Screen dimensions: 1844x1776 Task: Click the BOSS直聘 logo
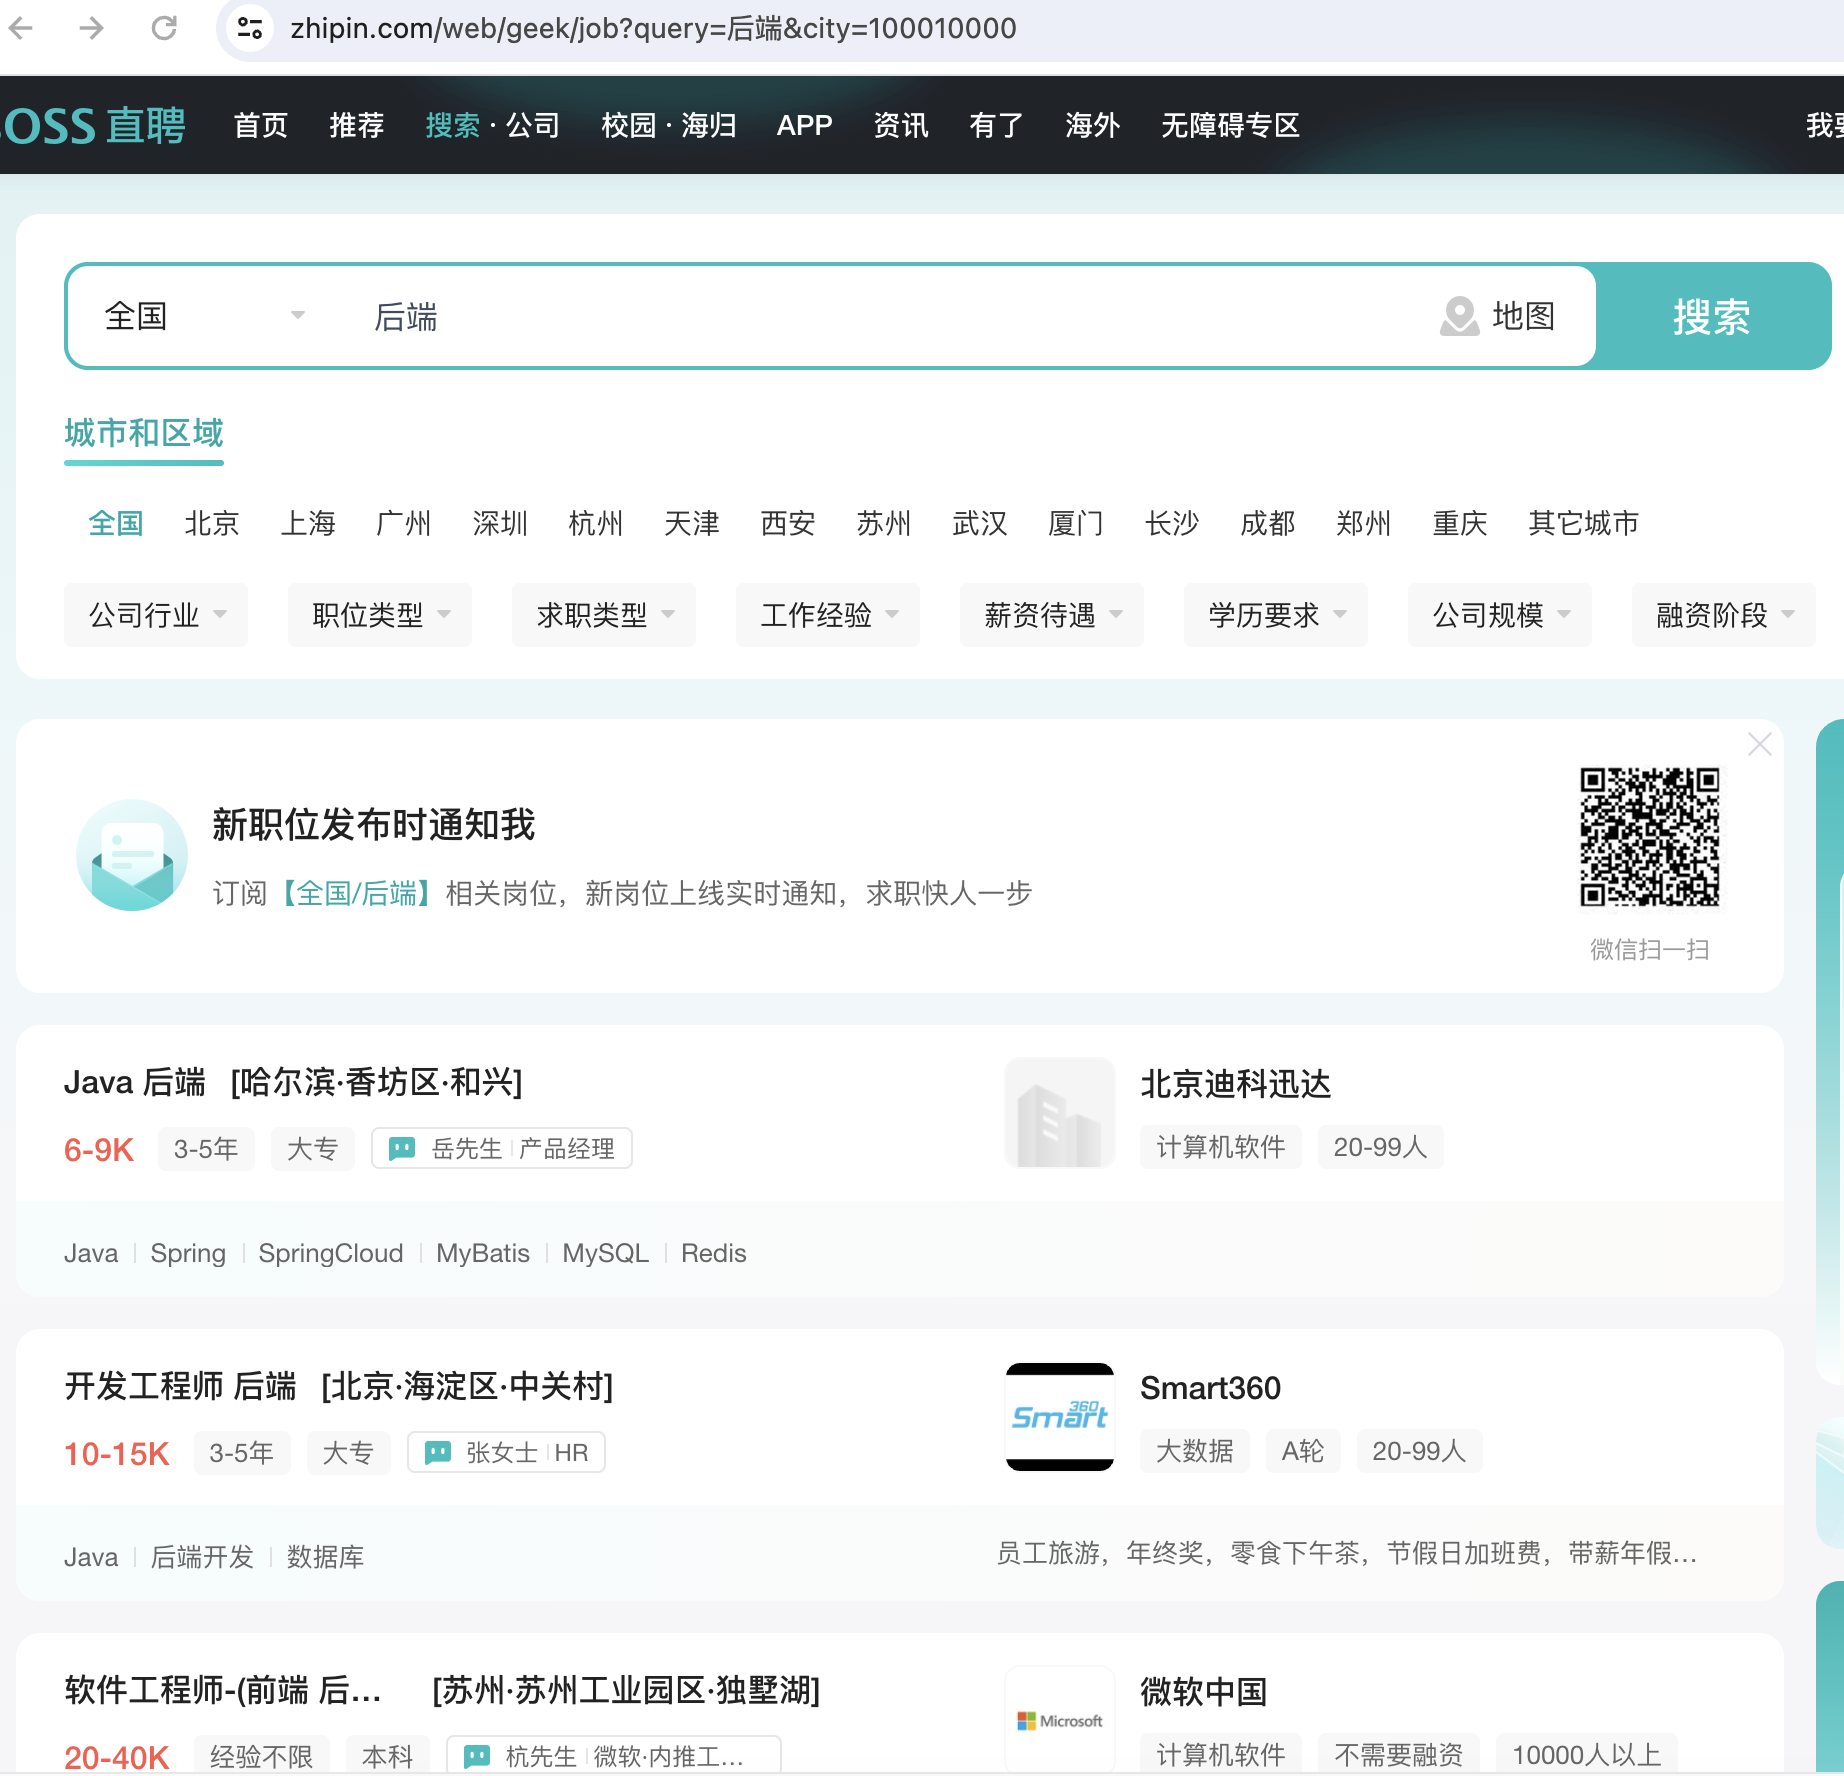pyautogui.click(x=92, y=125)
